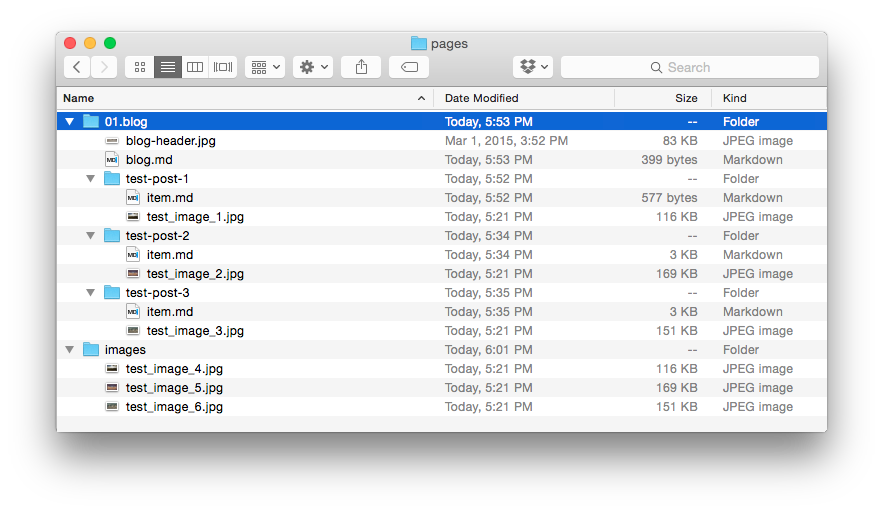The height and width of the screenshot is (512, 883).
Task: Collapse the 01.blog folder
Action: point(69,122)
